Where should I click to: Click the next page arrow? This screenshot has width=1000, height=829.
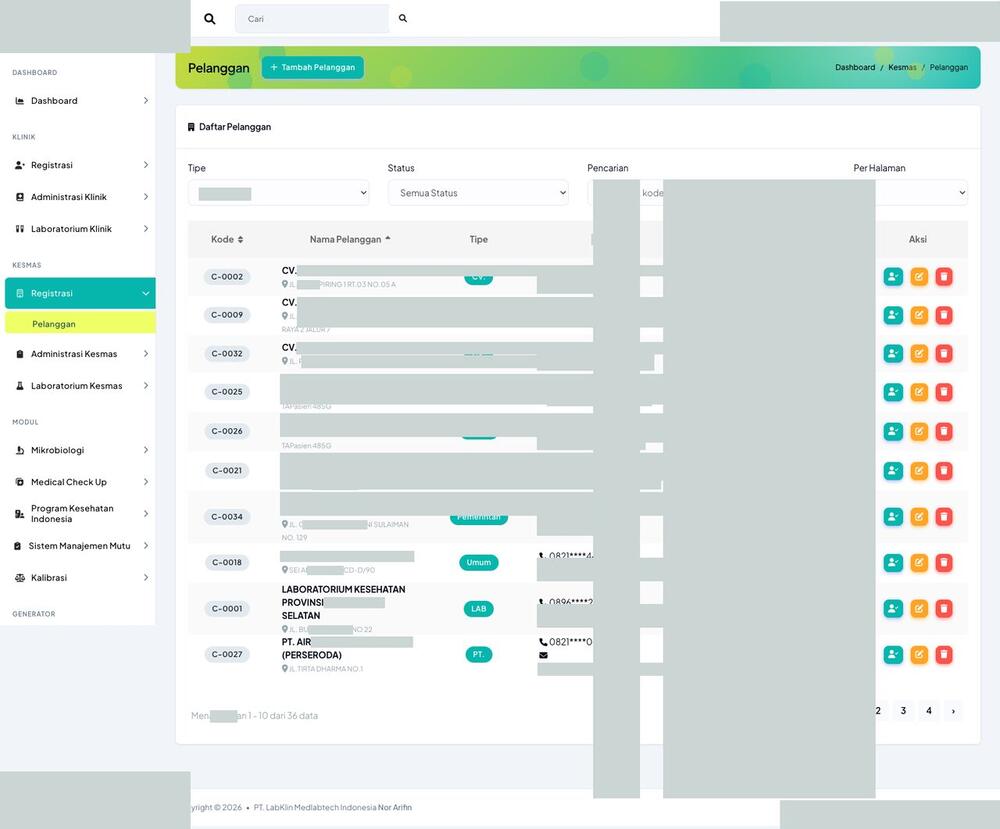click(x=953, y=710)
